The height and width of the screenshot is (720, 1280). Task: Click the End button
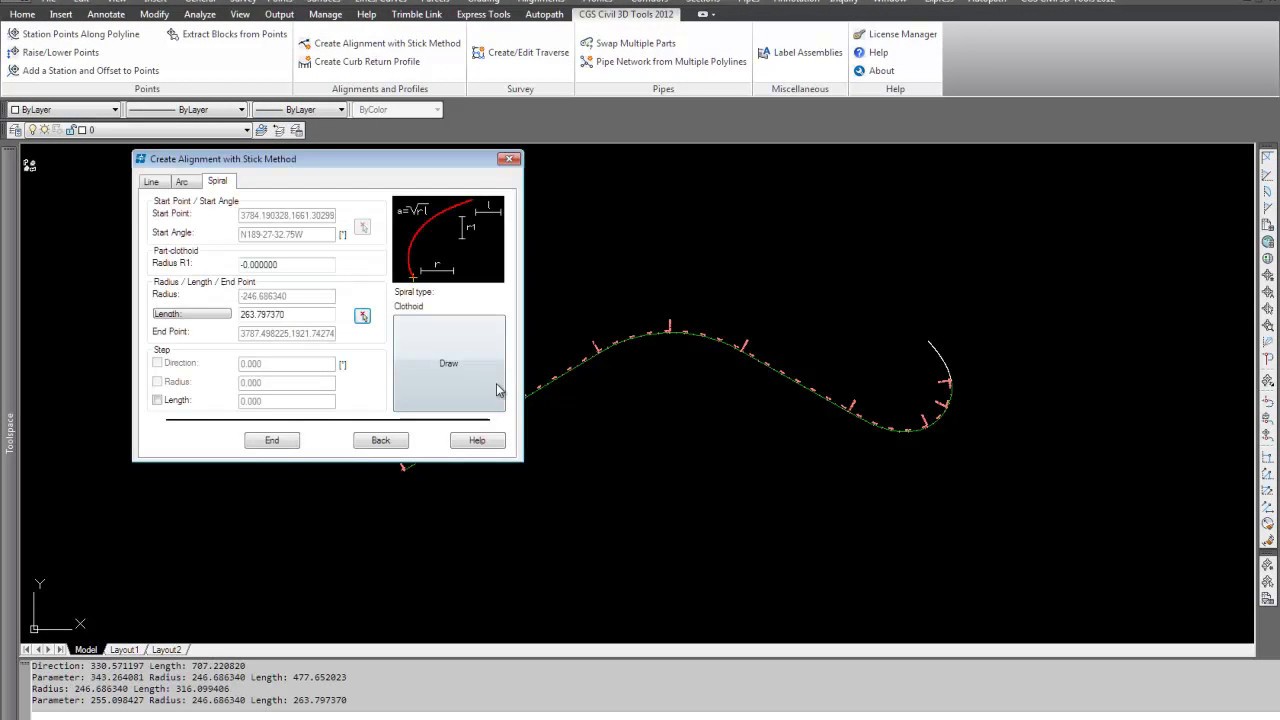[272, 440]
